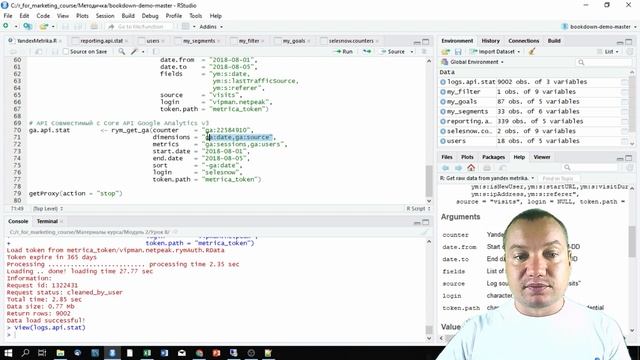
Task: Switch to the Connections tab
Action: (524, 41)
